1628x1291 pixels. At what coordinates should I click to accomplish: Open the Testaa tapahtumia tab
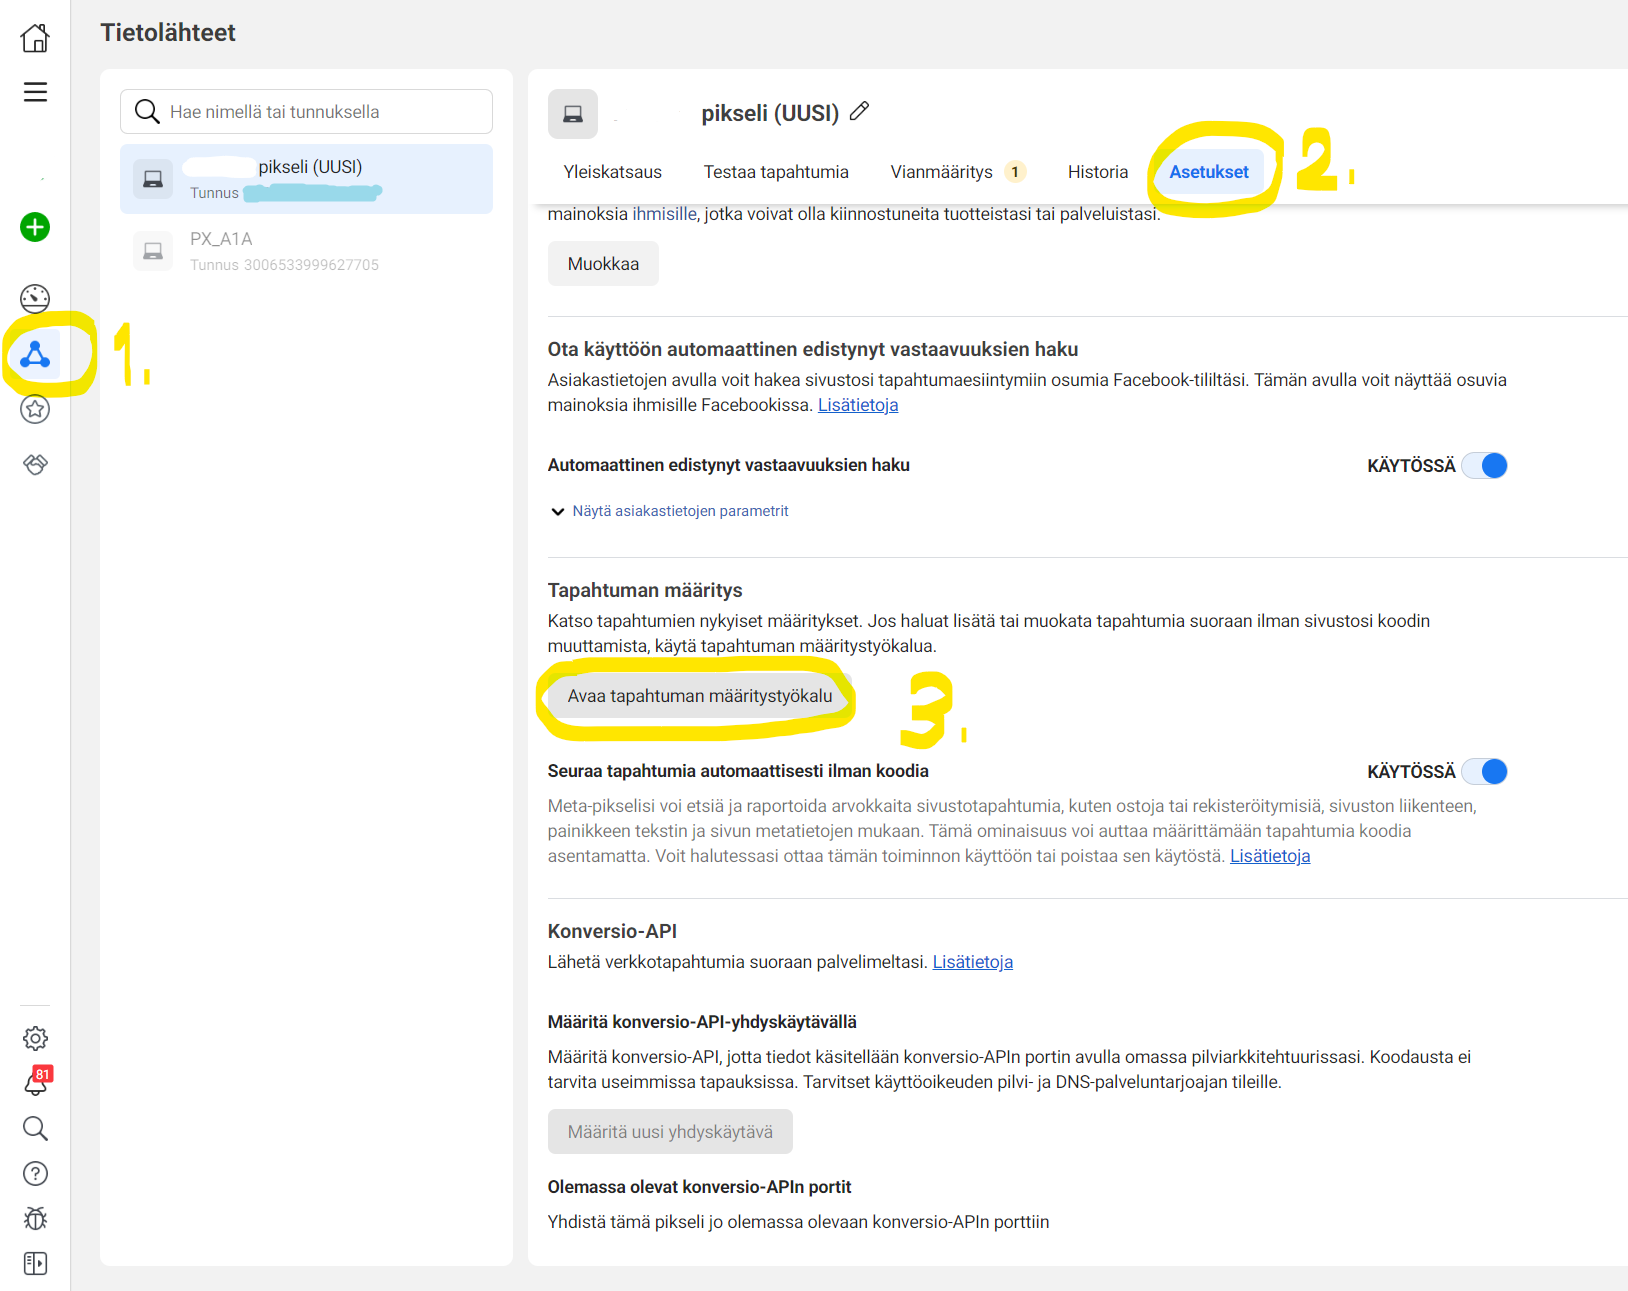[776, 171]
